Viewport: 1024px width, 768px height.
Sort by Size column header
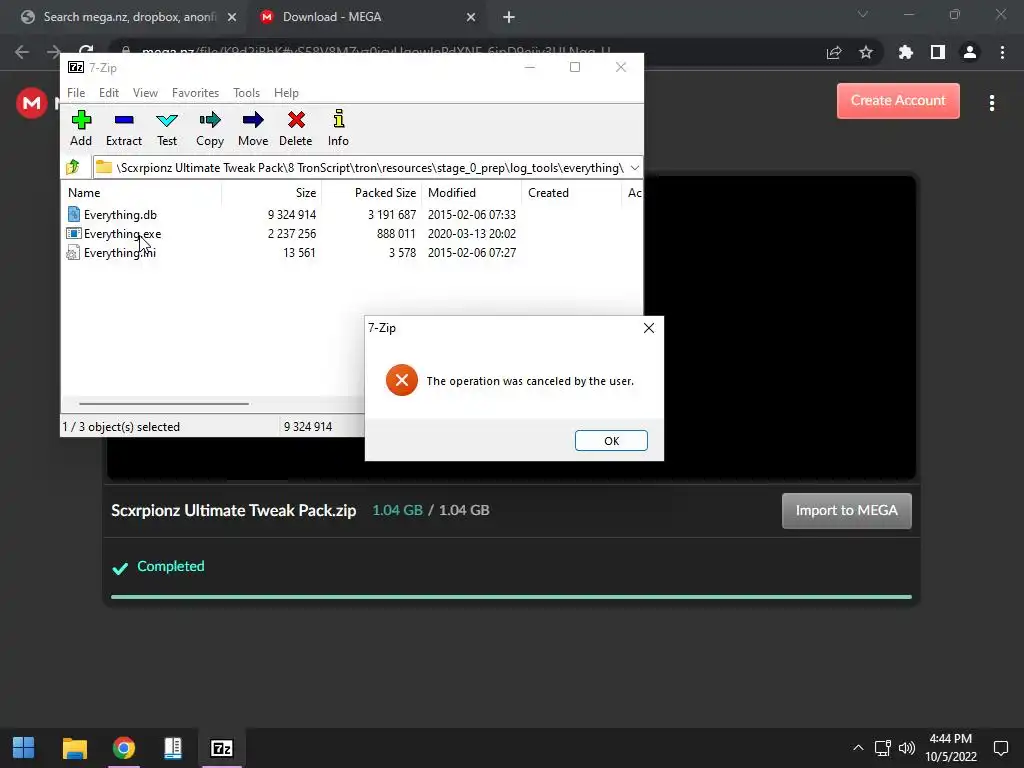coord(271,193)
